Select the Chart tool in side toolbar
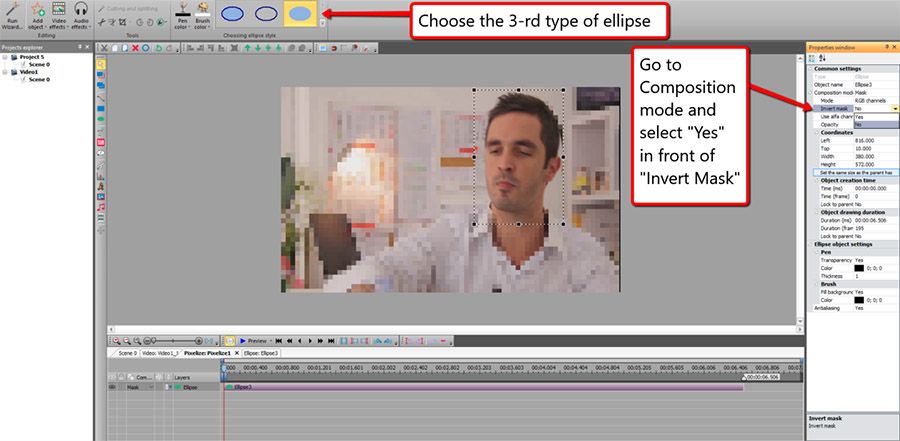 point(101,175)
